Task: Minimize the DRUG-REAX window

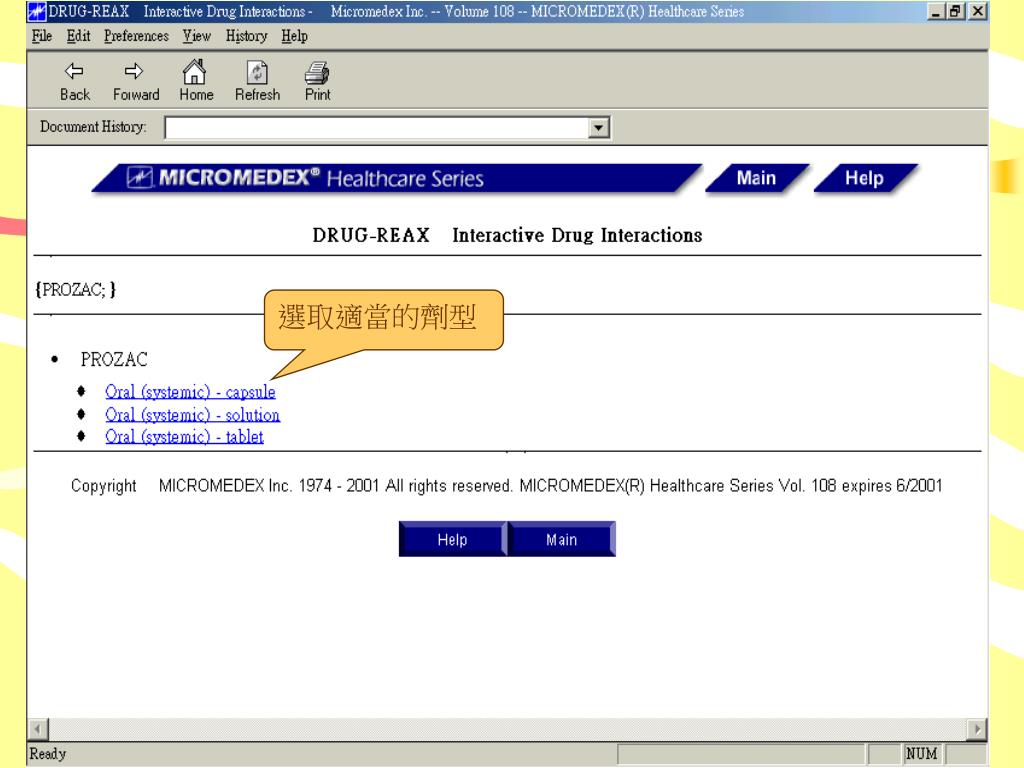Action: 936,11
